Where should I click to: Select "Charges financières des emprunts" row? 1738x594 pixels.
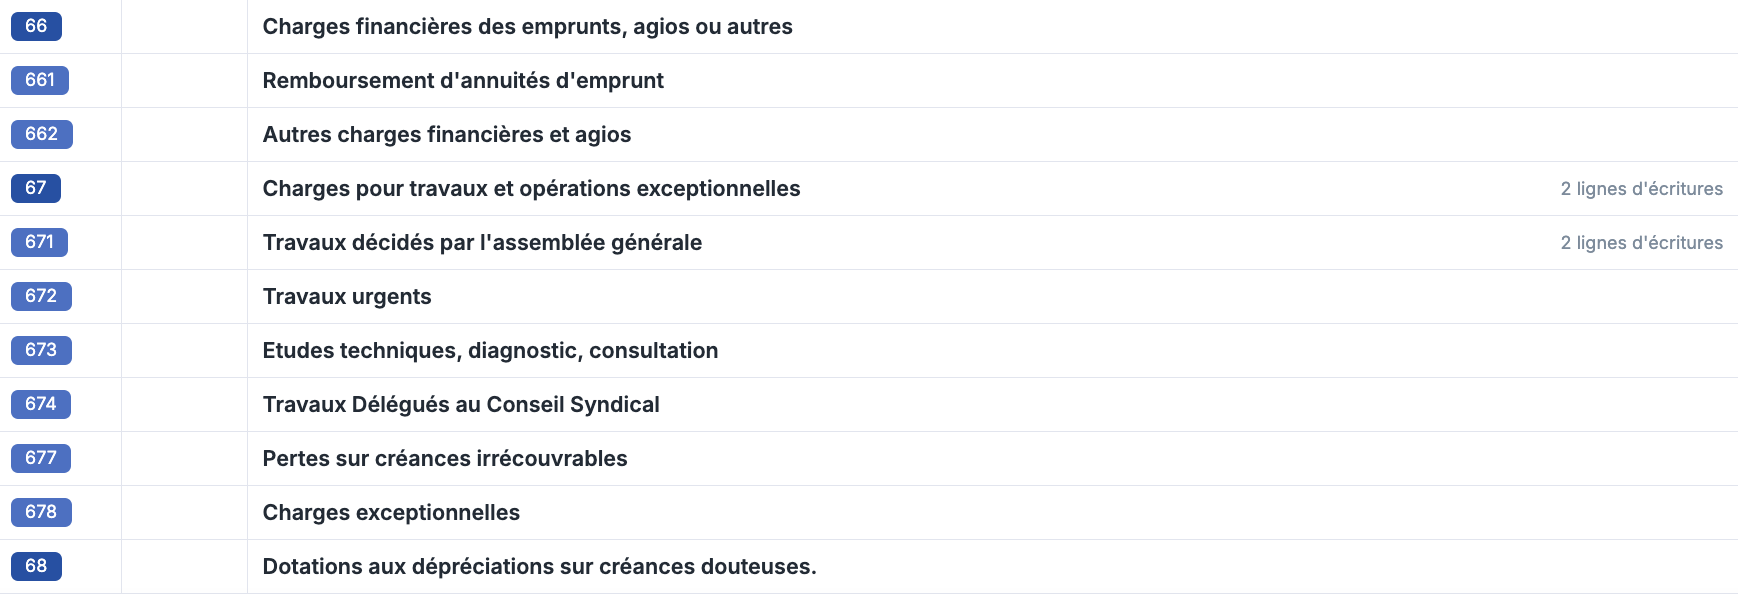(x=527, y=27)
